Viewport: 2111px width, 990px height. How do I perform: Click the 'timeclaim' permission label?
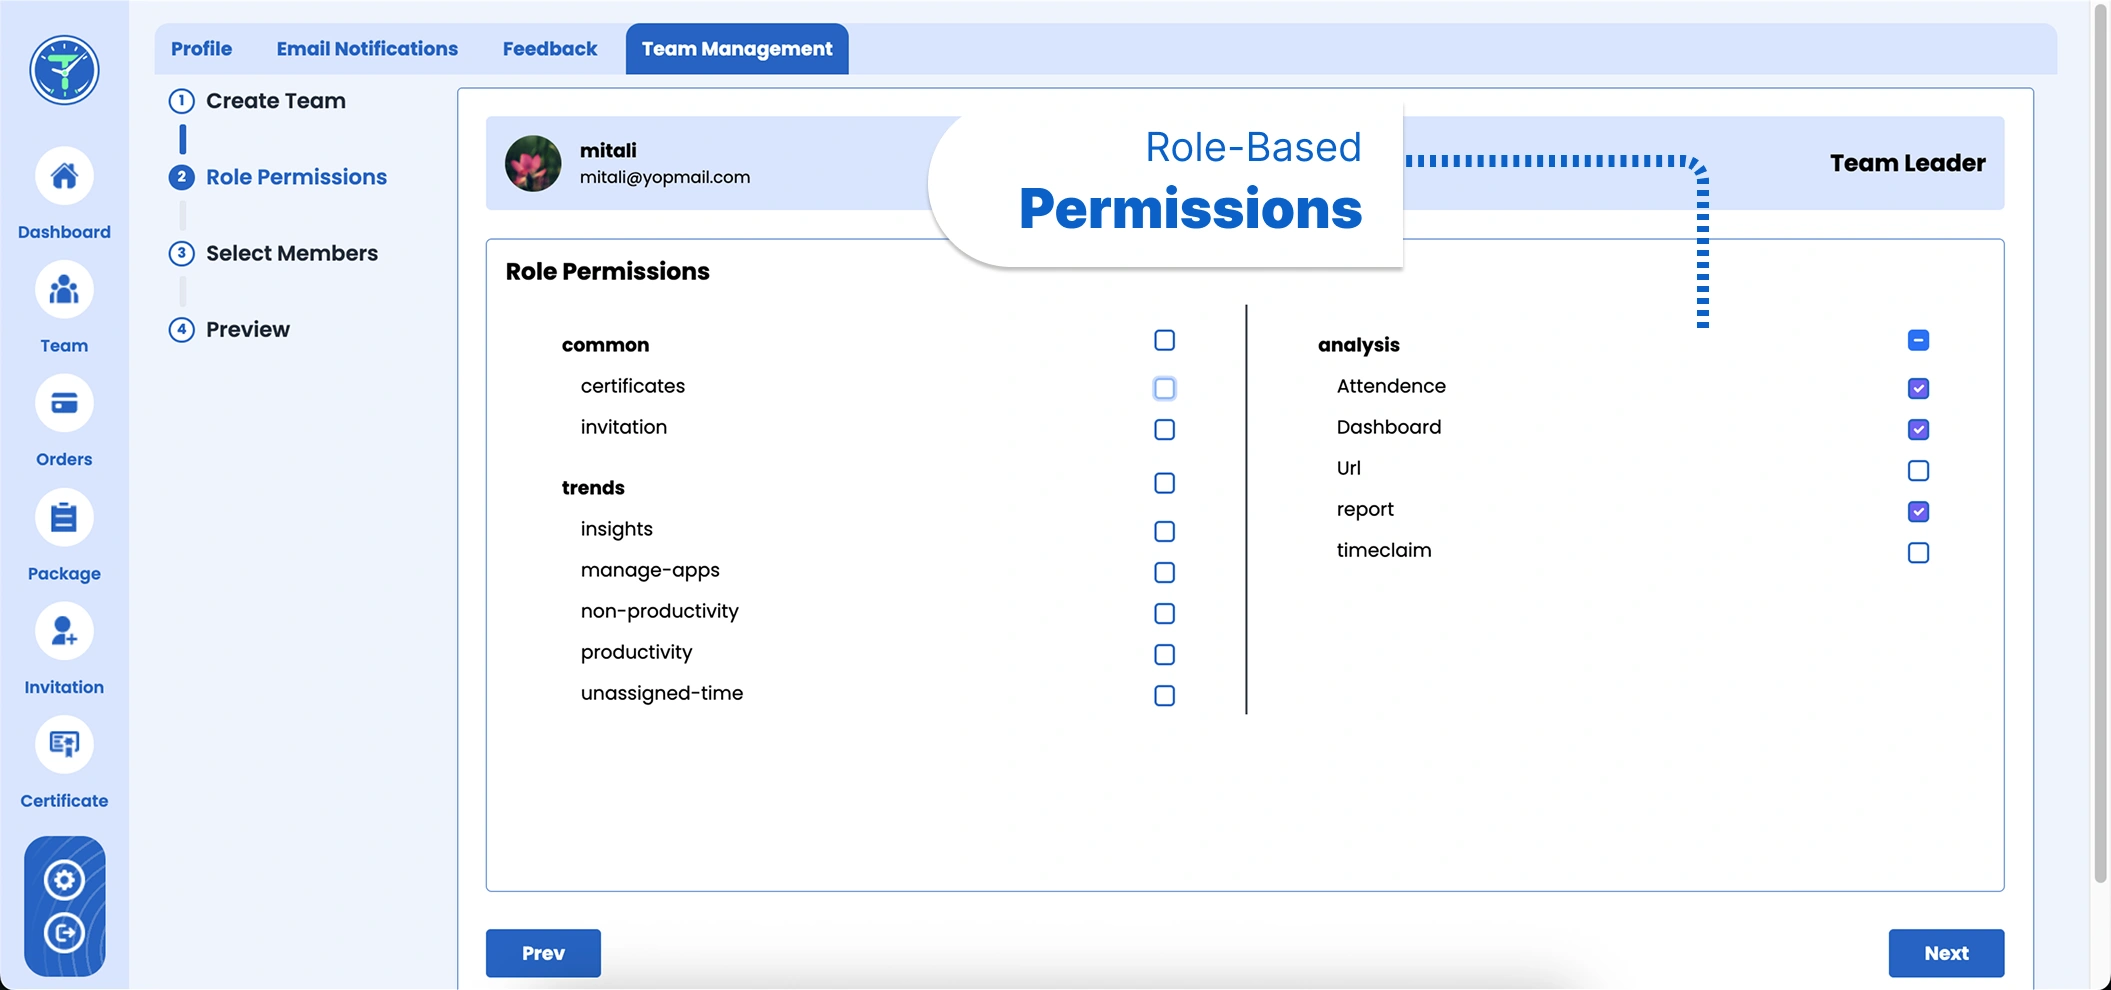[x=1384, y=550]
